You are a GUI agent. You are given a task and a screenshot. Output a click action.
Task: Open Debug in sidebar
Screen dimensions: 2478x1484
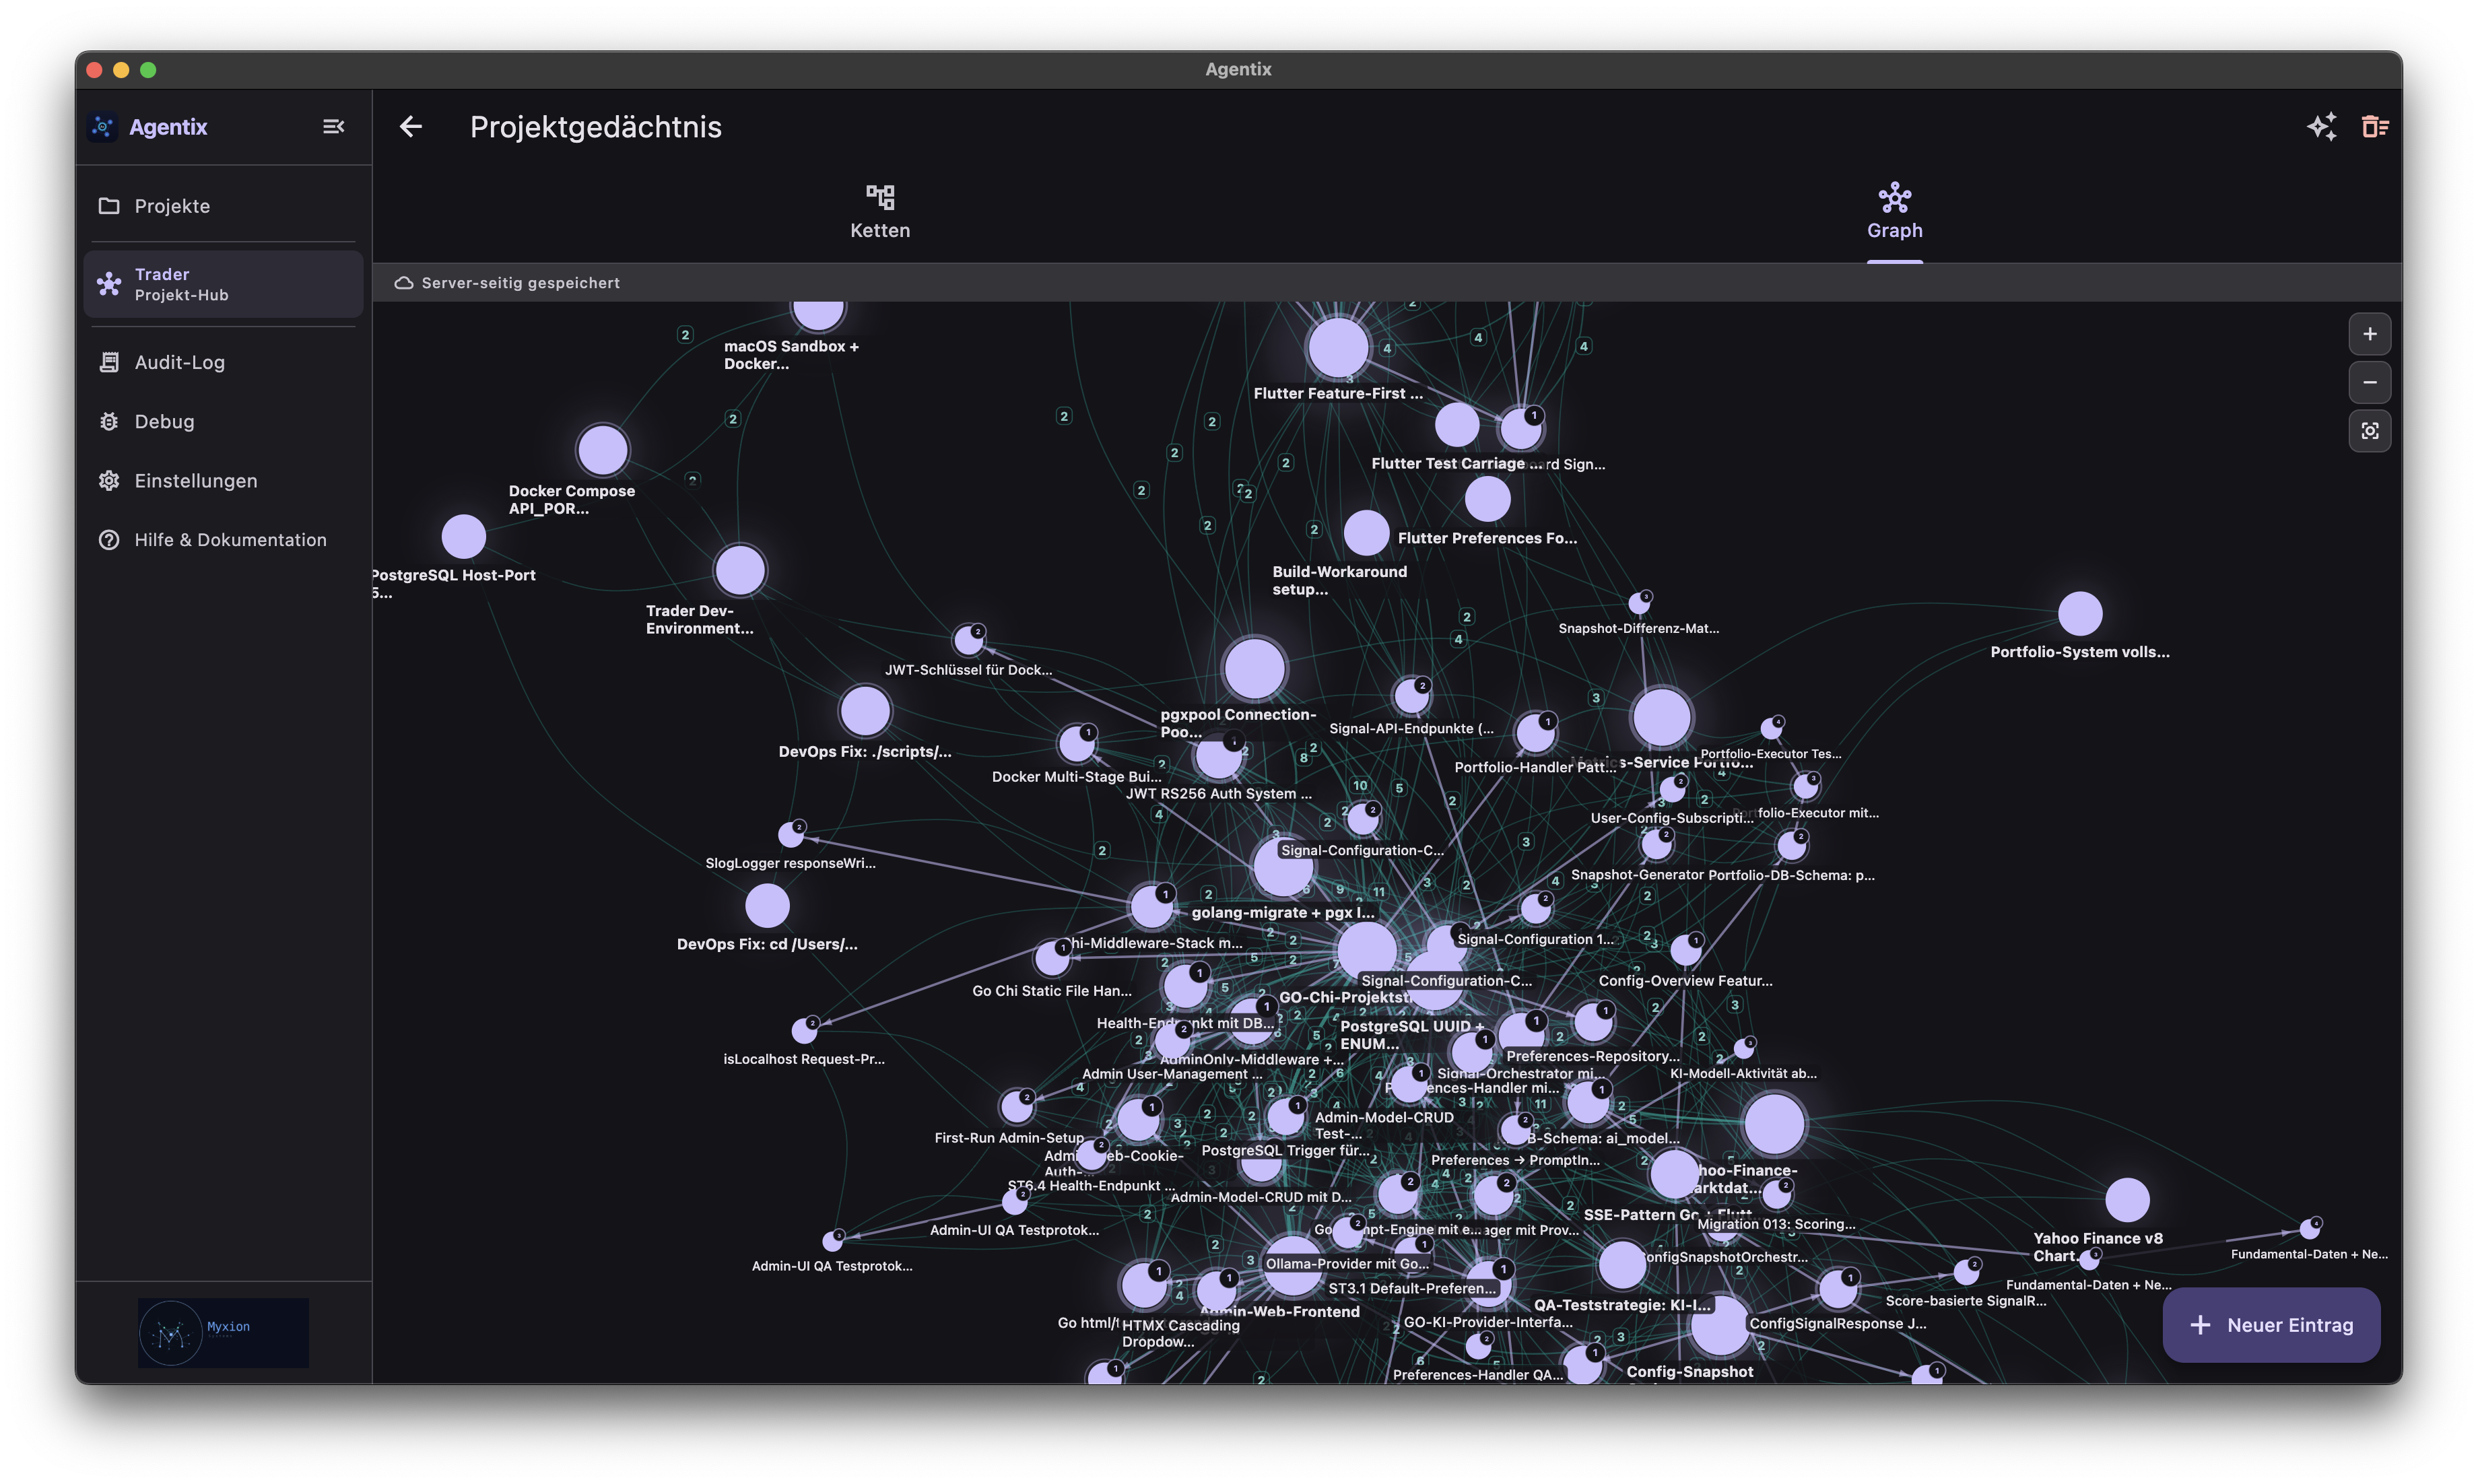point(223,421)
